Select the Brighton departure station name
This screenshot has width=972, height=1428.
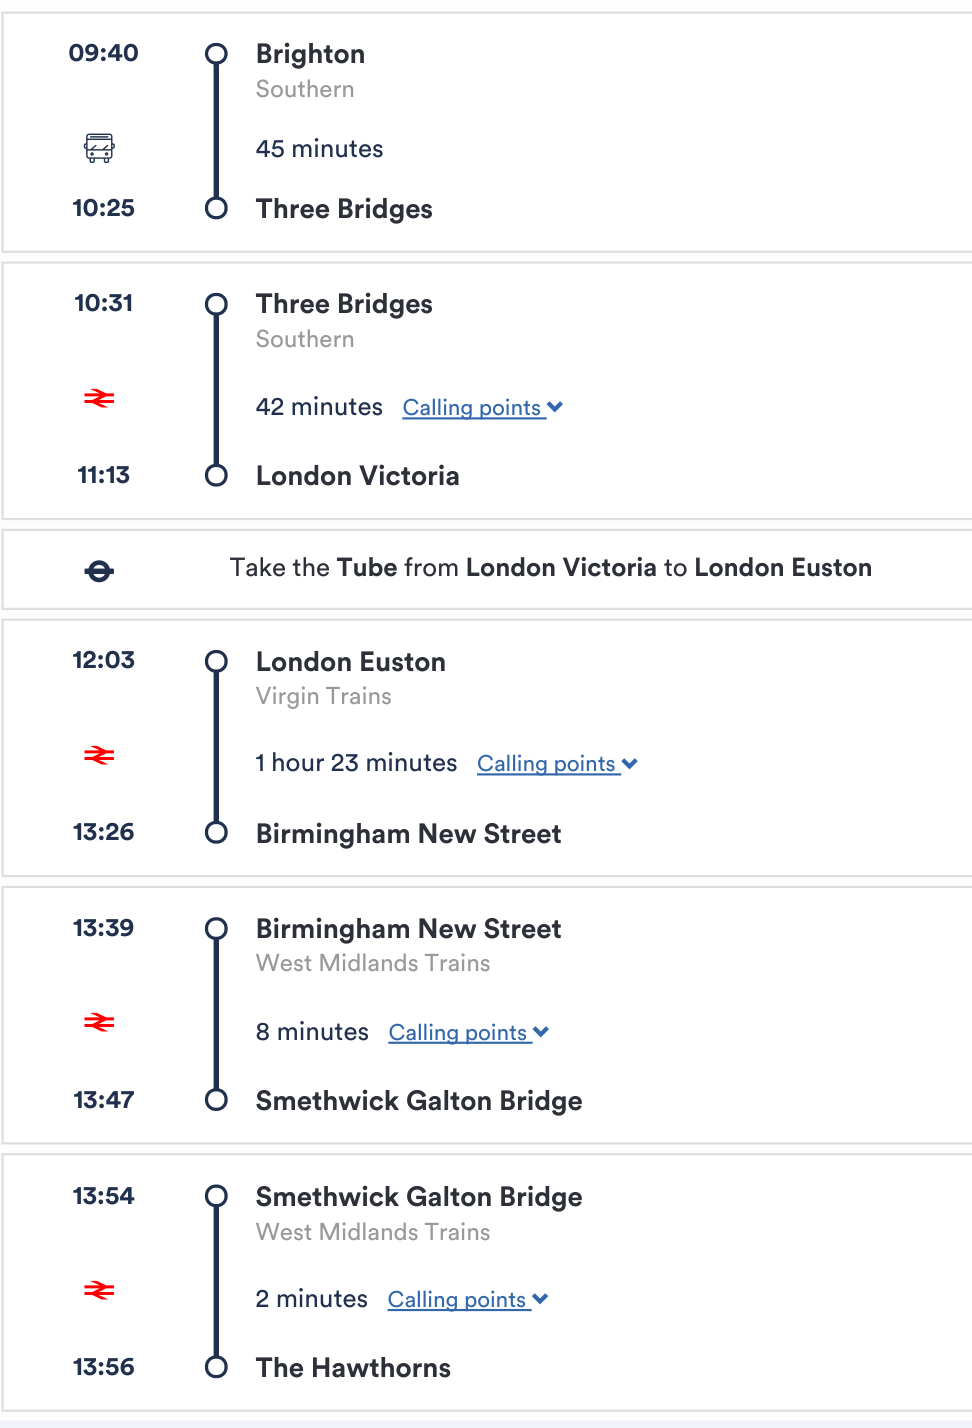click(x=310, y=54)
